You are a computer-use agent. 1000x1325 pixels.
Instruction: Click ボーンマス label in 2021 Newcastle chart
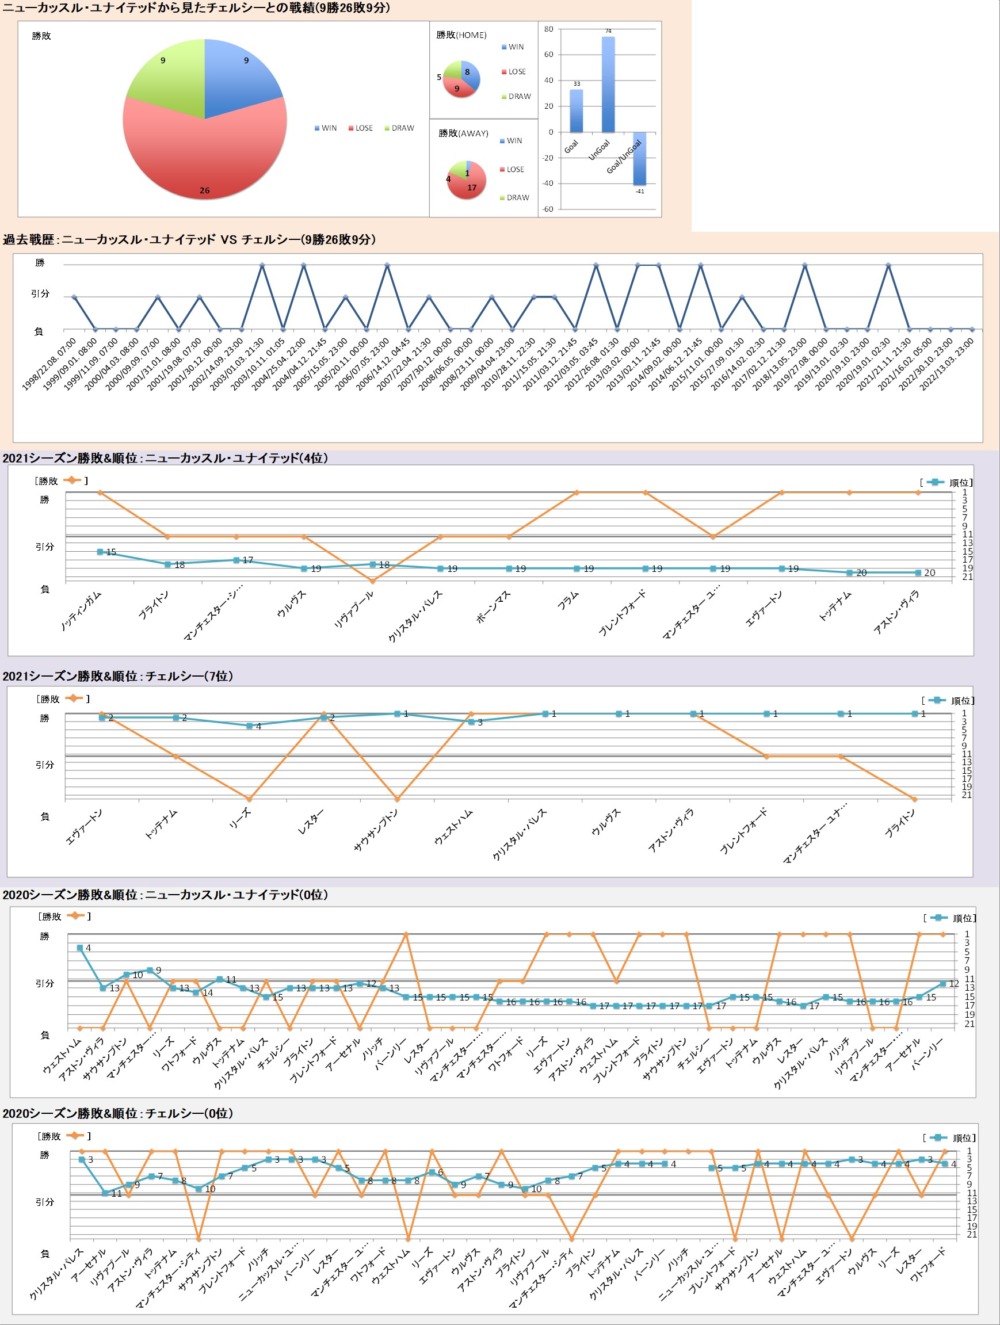click(493, 606)
